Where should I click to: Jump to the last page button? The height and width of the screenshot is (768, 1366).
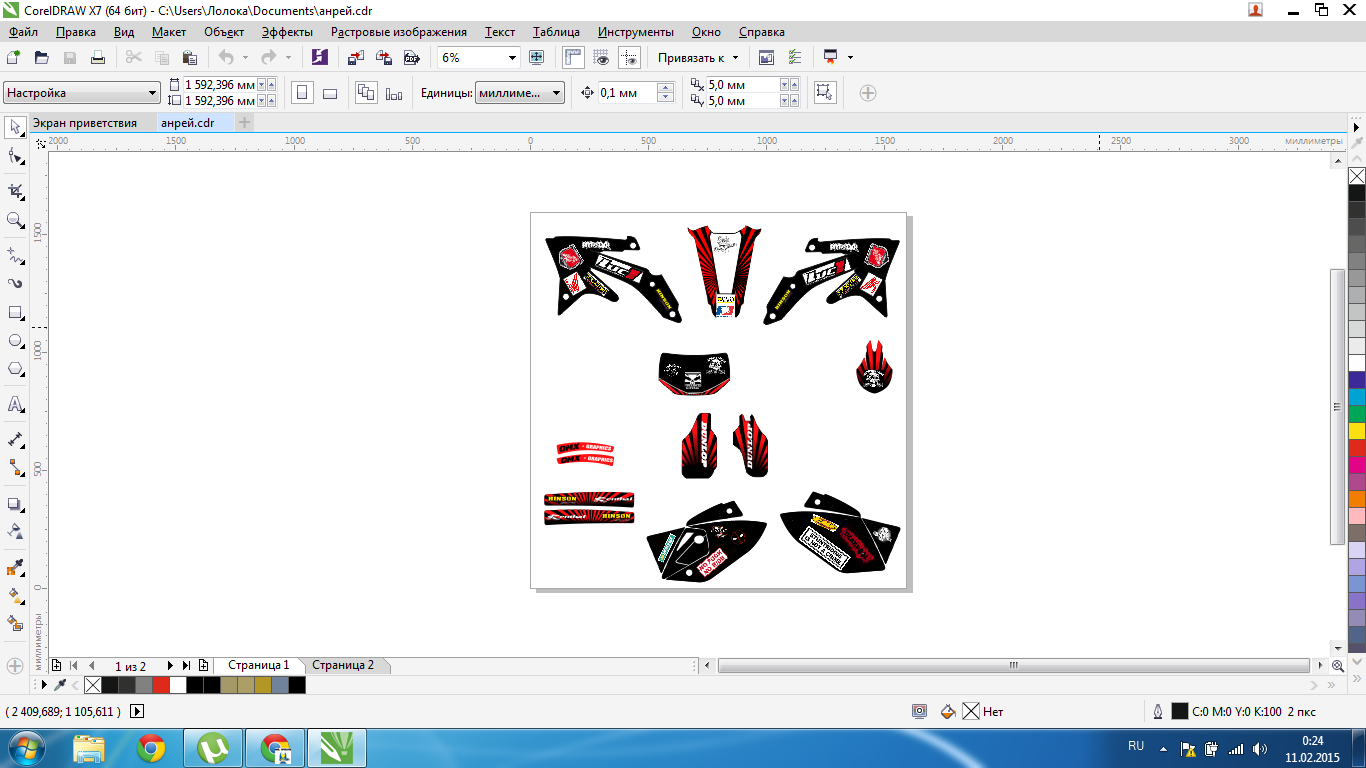[186, 665]
